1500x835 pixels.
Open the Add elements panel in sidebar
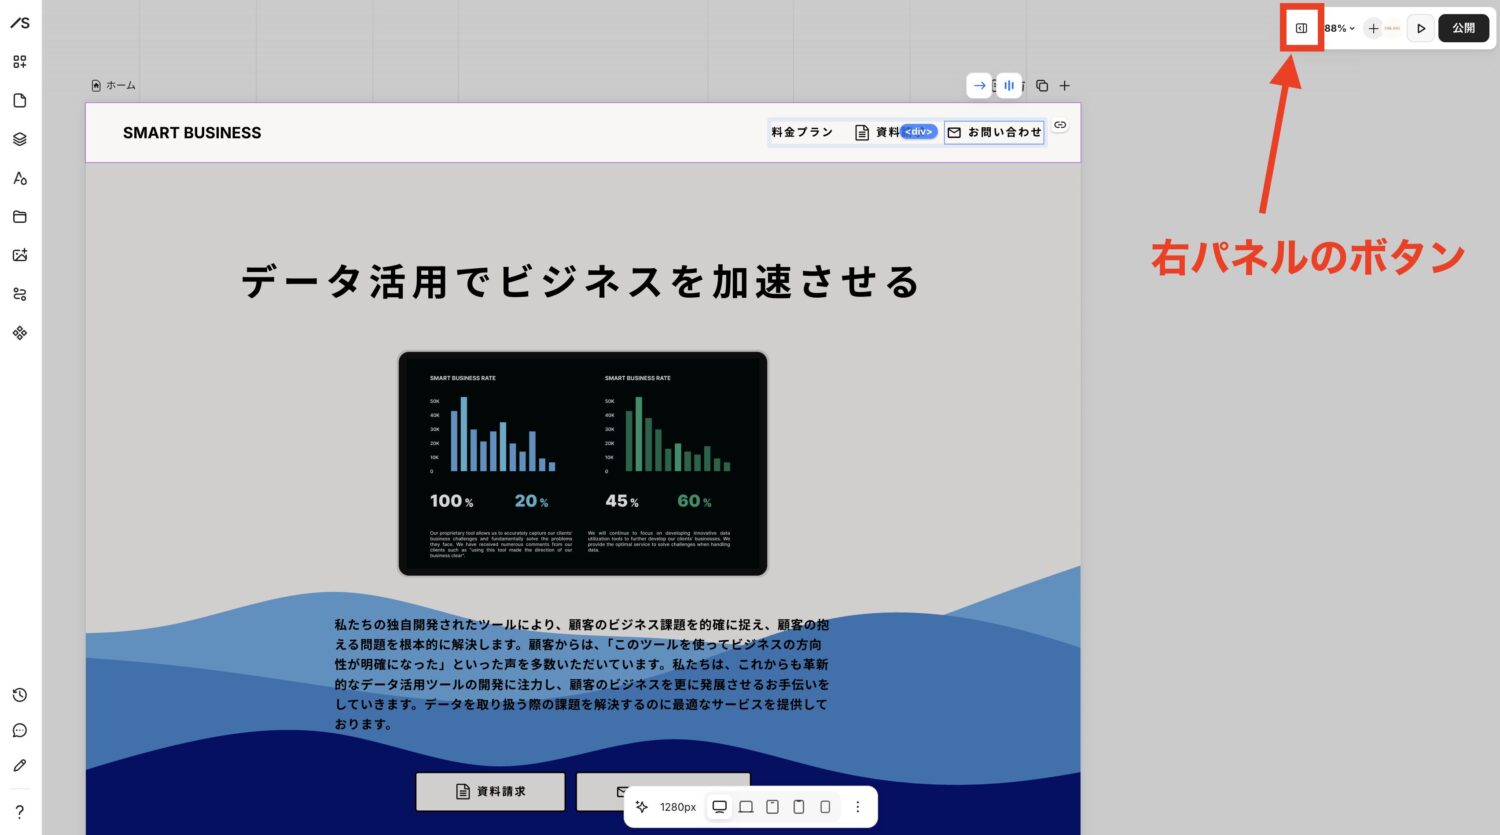(x=20, y=62)
